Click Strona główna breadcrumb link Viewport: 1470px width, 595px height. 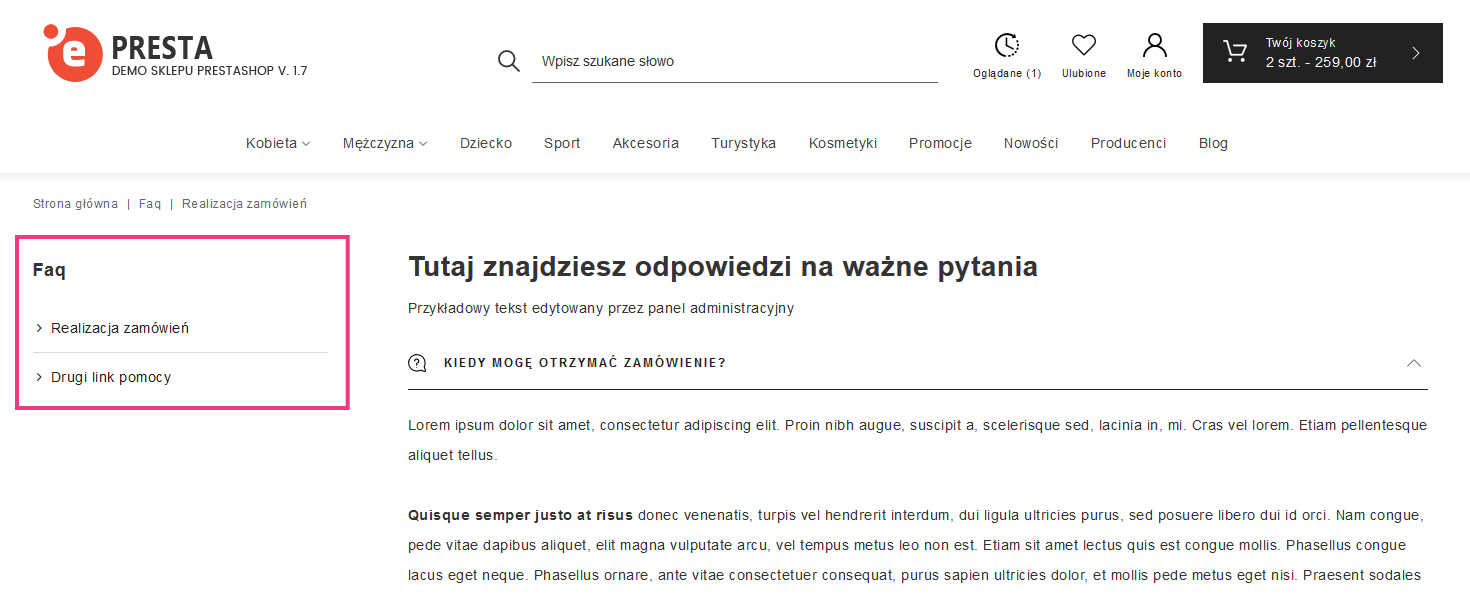tap(75, 204)
